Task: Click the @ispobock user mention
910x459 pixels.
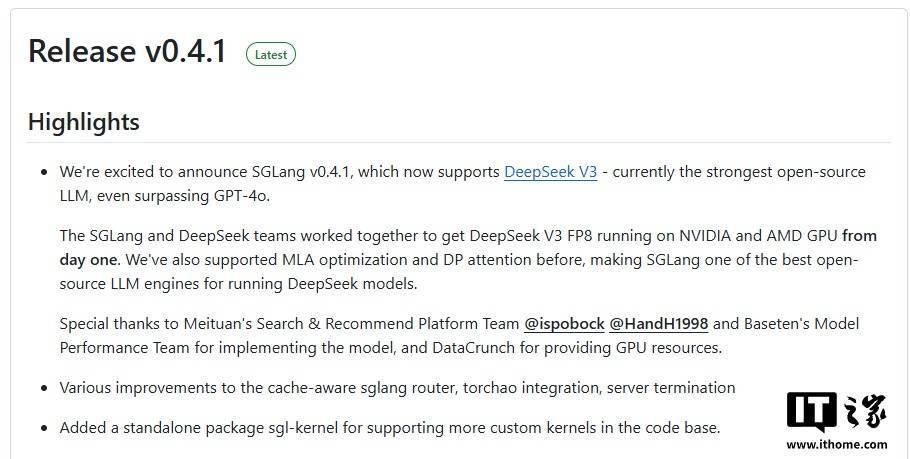Action: pos(564,324)
